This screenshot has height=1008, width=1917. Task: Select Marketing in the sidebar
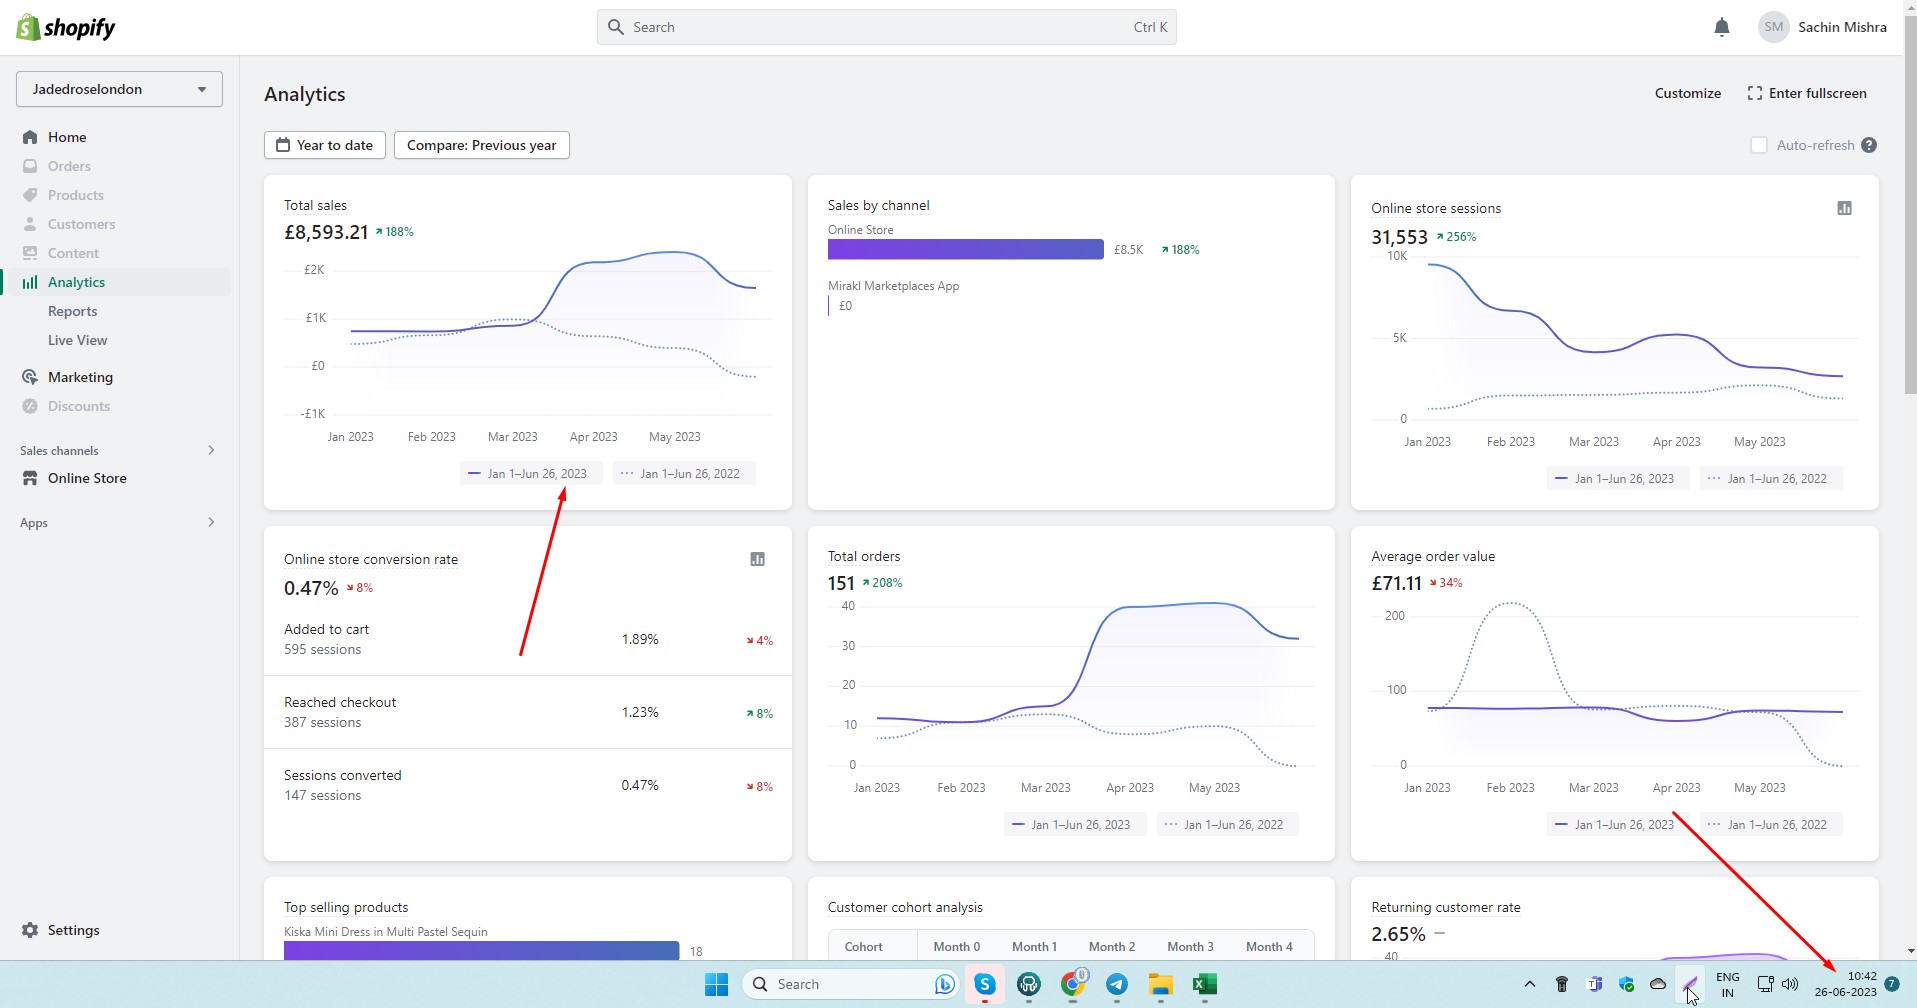tap(80, 377)
